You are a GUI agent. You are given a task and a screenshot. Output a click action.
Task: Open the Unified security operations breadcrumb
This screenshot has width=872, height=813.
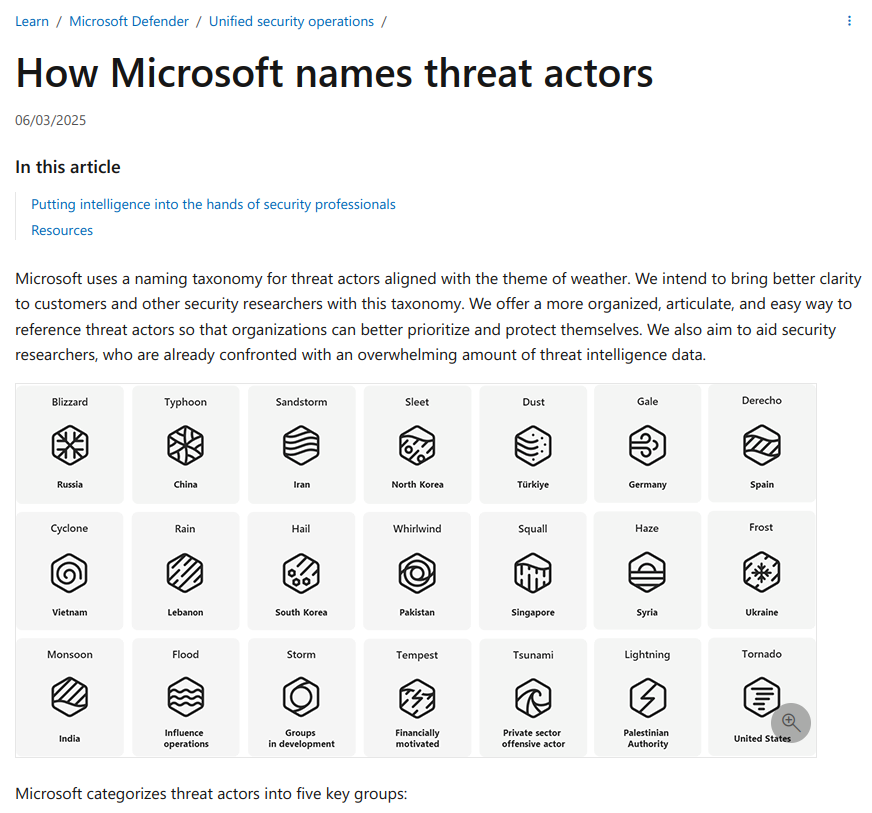coord(291,21)
